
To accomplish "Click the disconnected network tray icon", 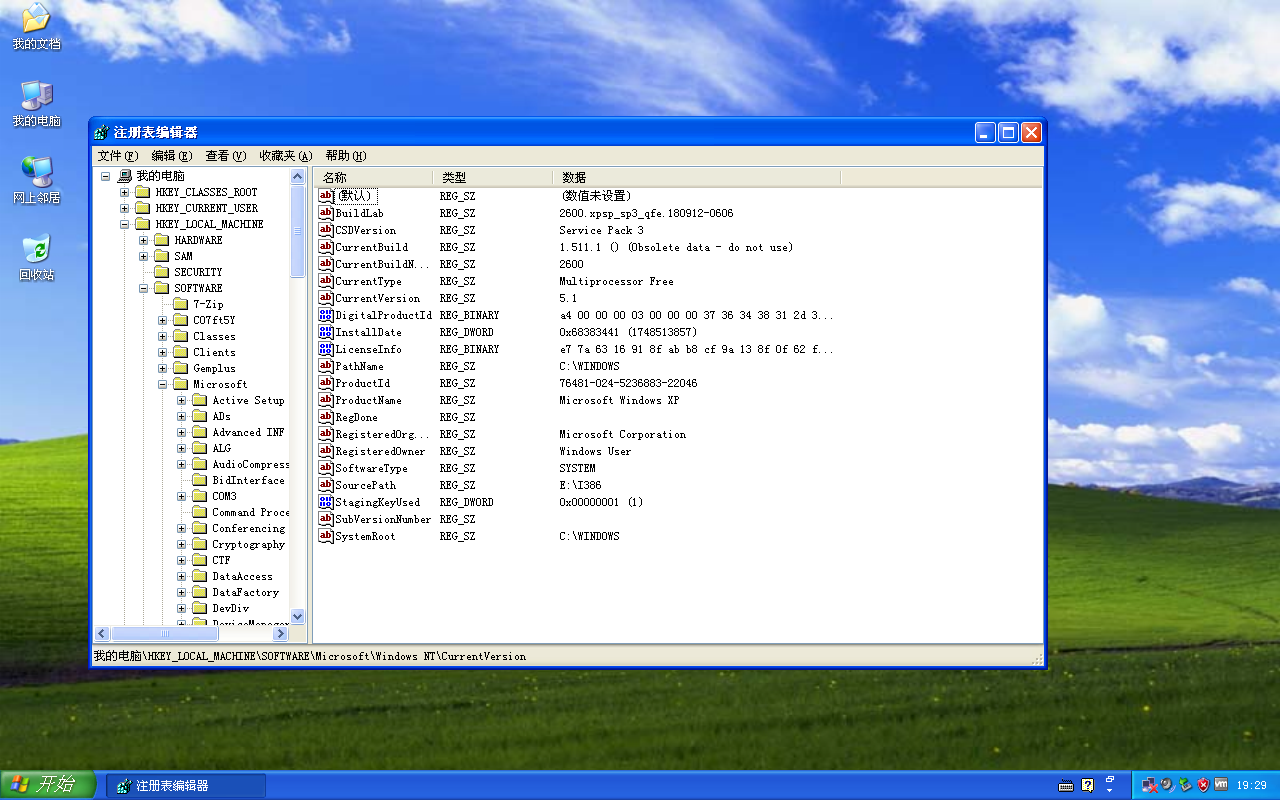I will click(x=1150, y=785).
